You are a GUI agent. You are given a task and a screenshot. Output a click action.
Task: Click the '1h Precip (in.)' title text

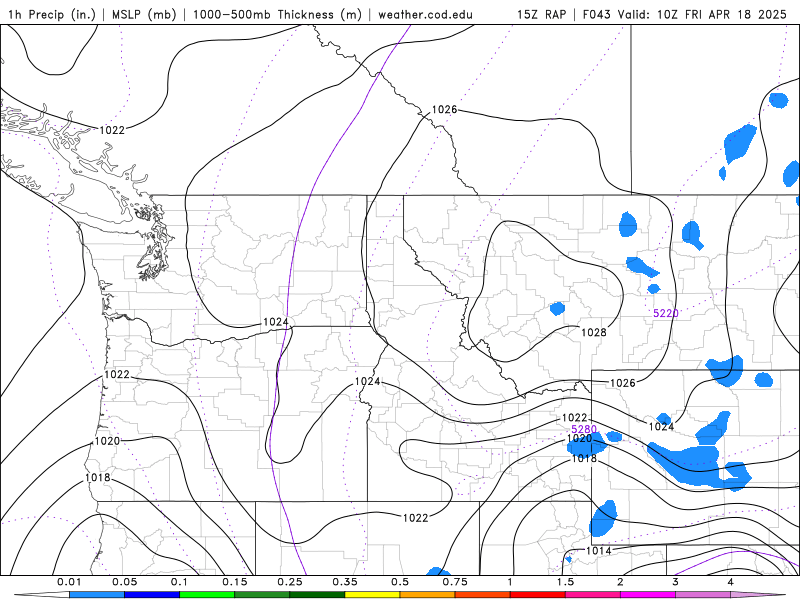pyautogui.click(x=52, y=14)
